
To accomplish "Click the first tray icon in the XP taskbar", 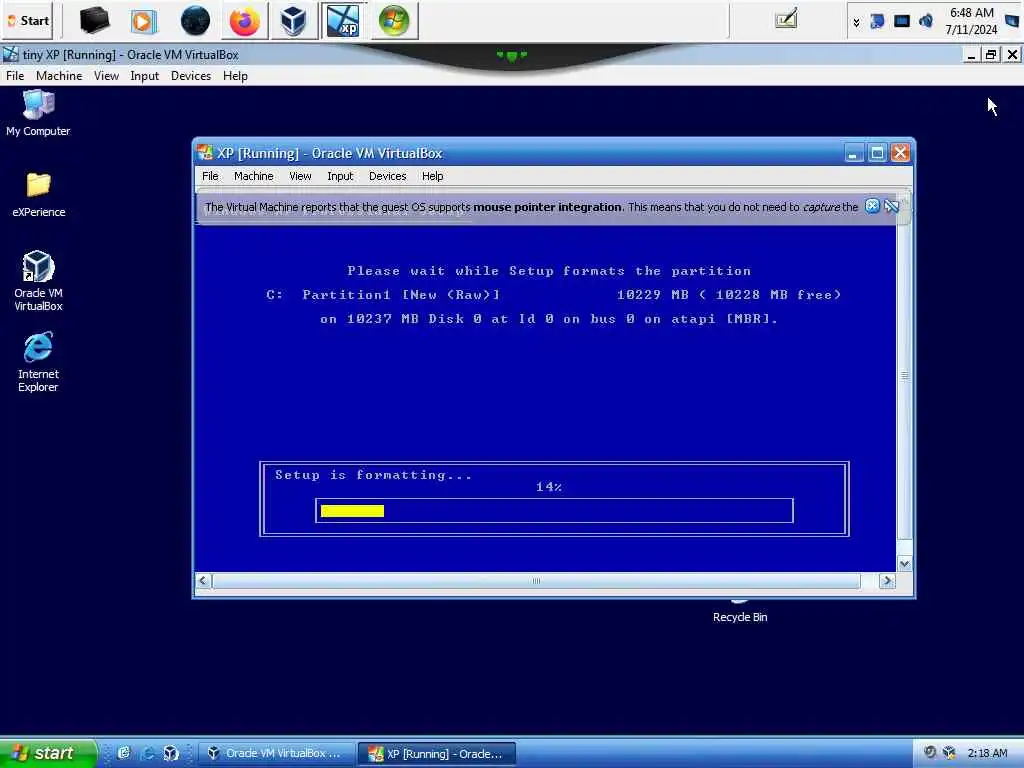I will coord(930,752).
